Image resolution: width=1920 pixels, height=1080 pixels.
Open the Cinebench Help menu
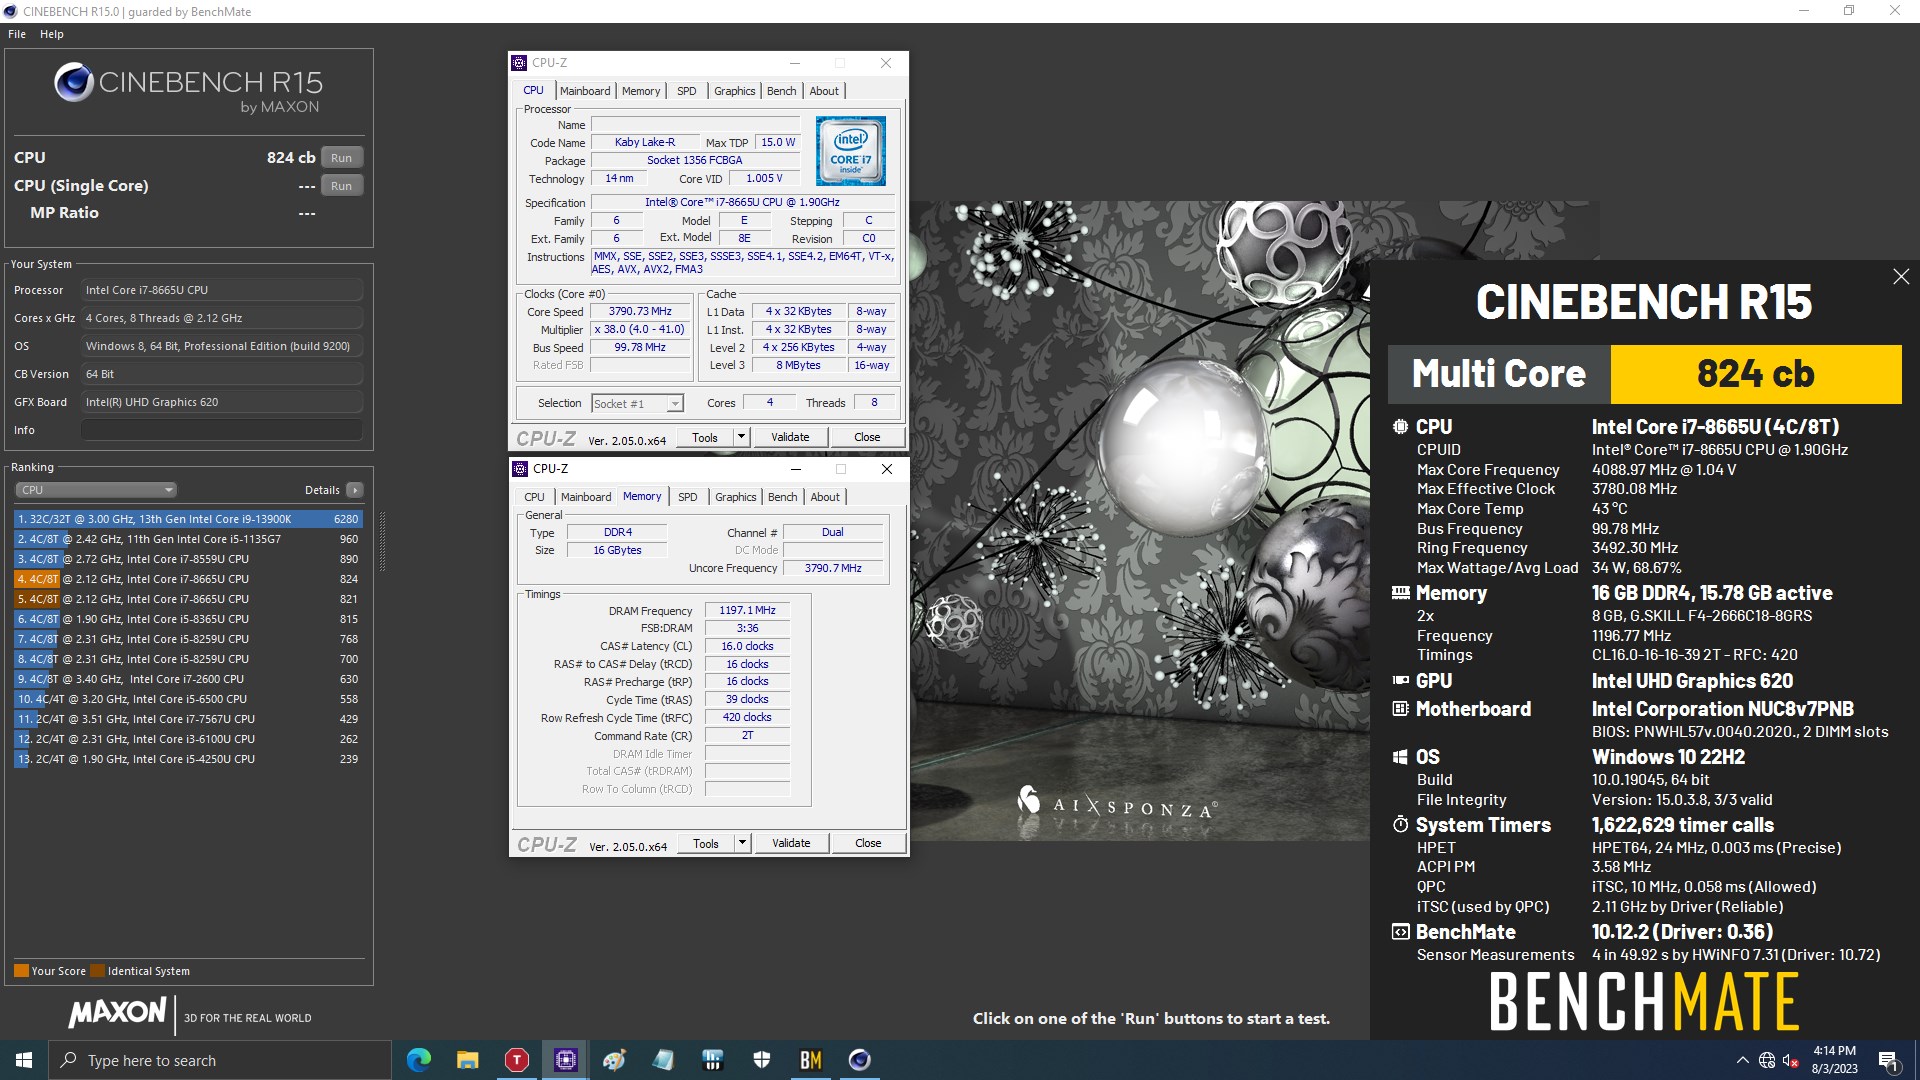pos(52,34)
